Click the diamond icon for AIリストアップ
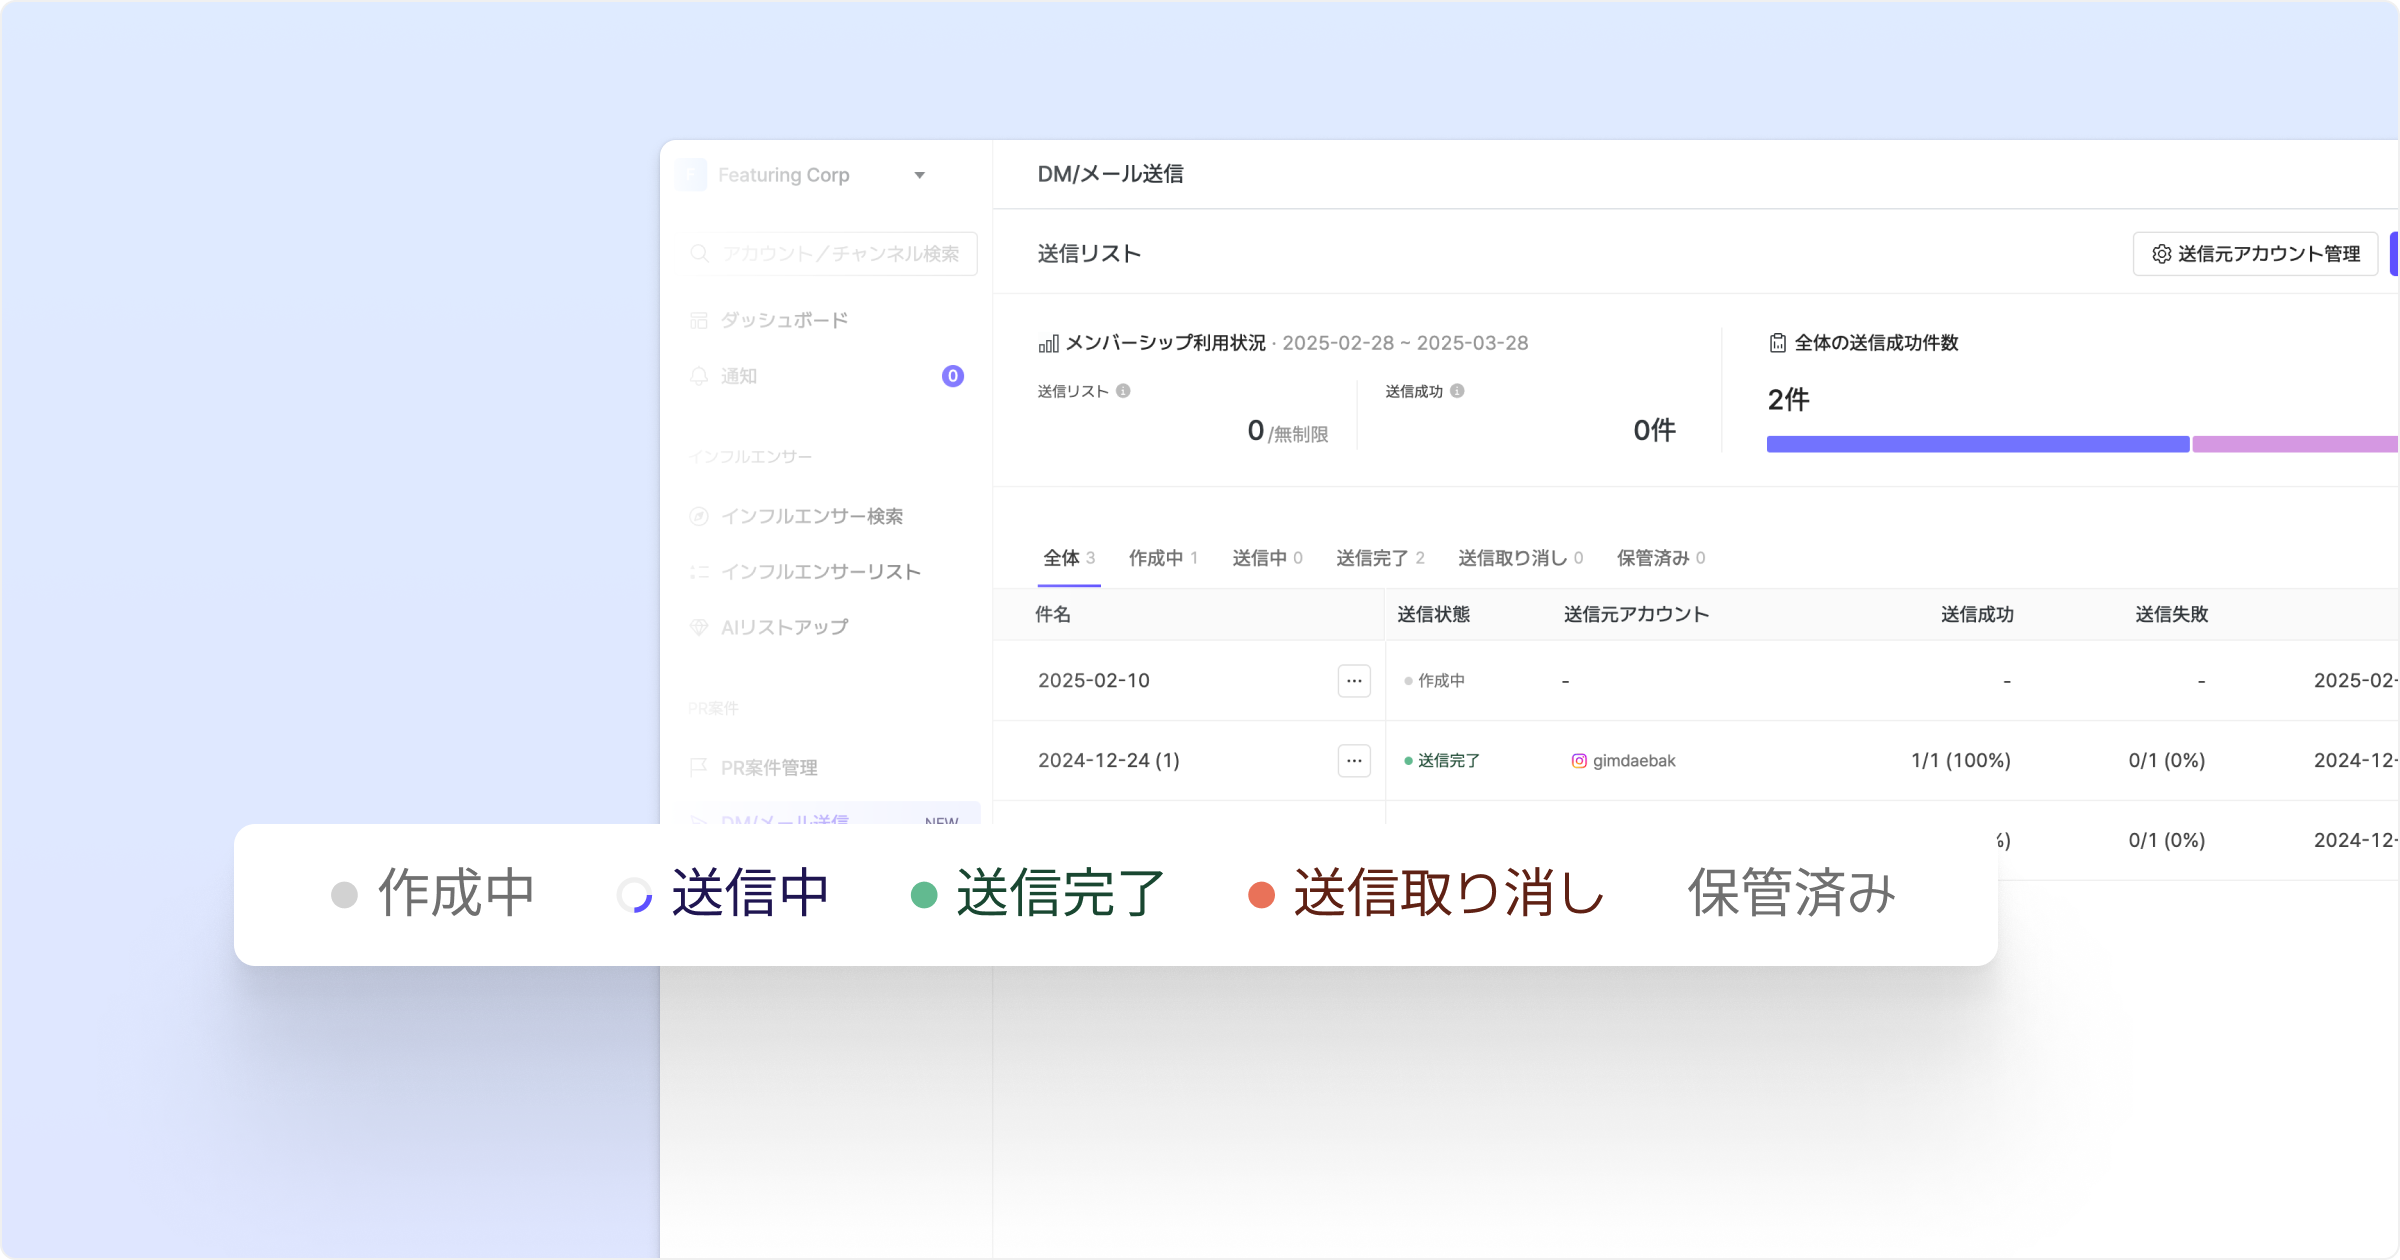Screen dimensions: 2400x1260 (699, 627)
